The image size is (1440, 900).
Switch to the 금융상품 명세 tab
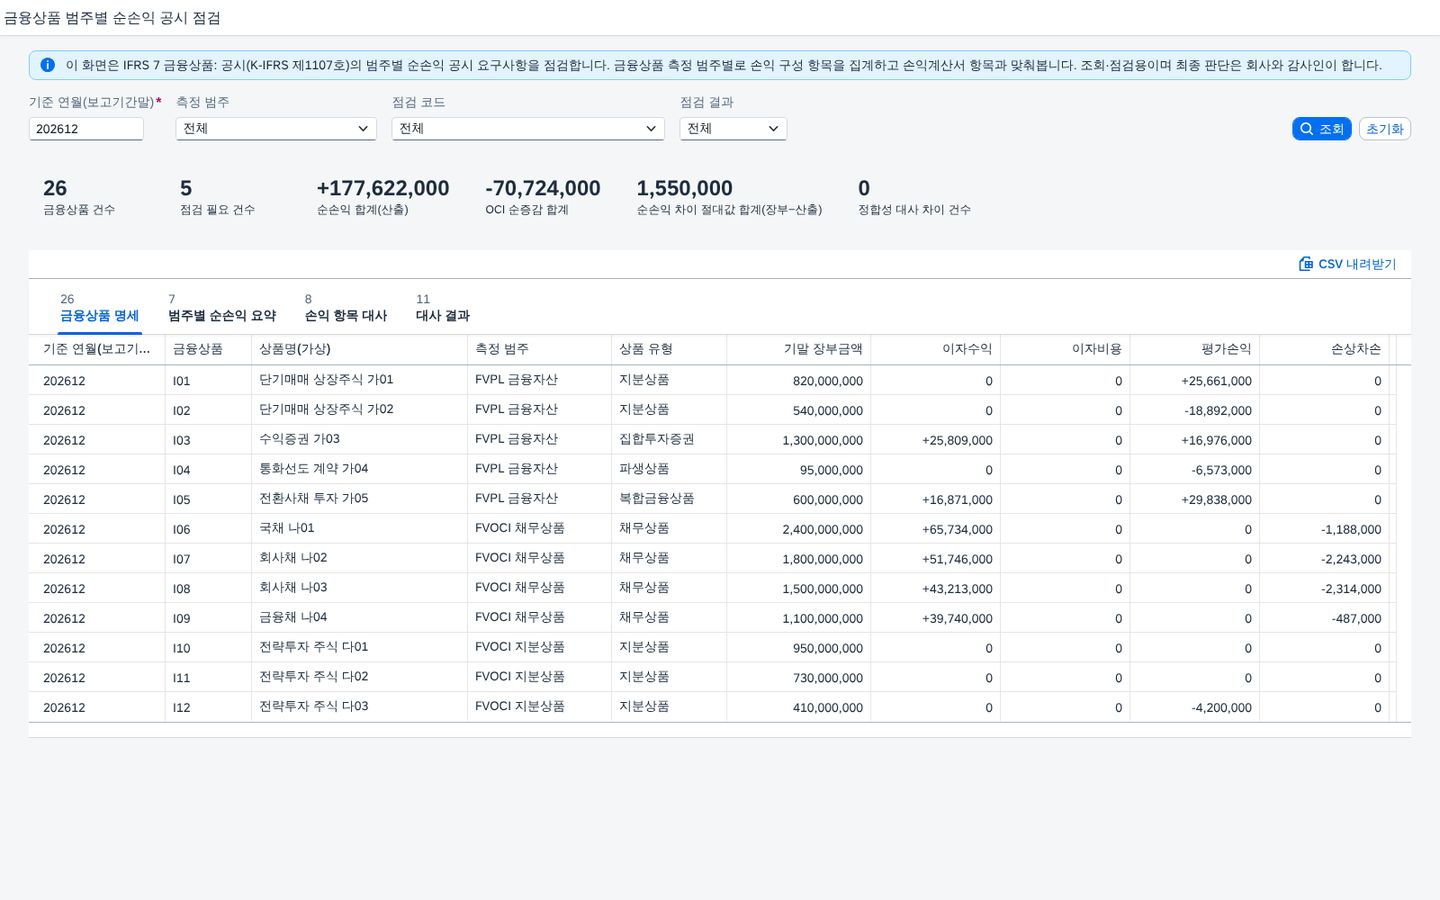pos(99,308)
